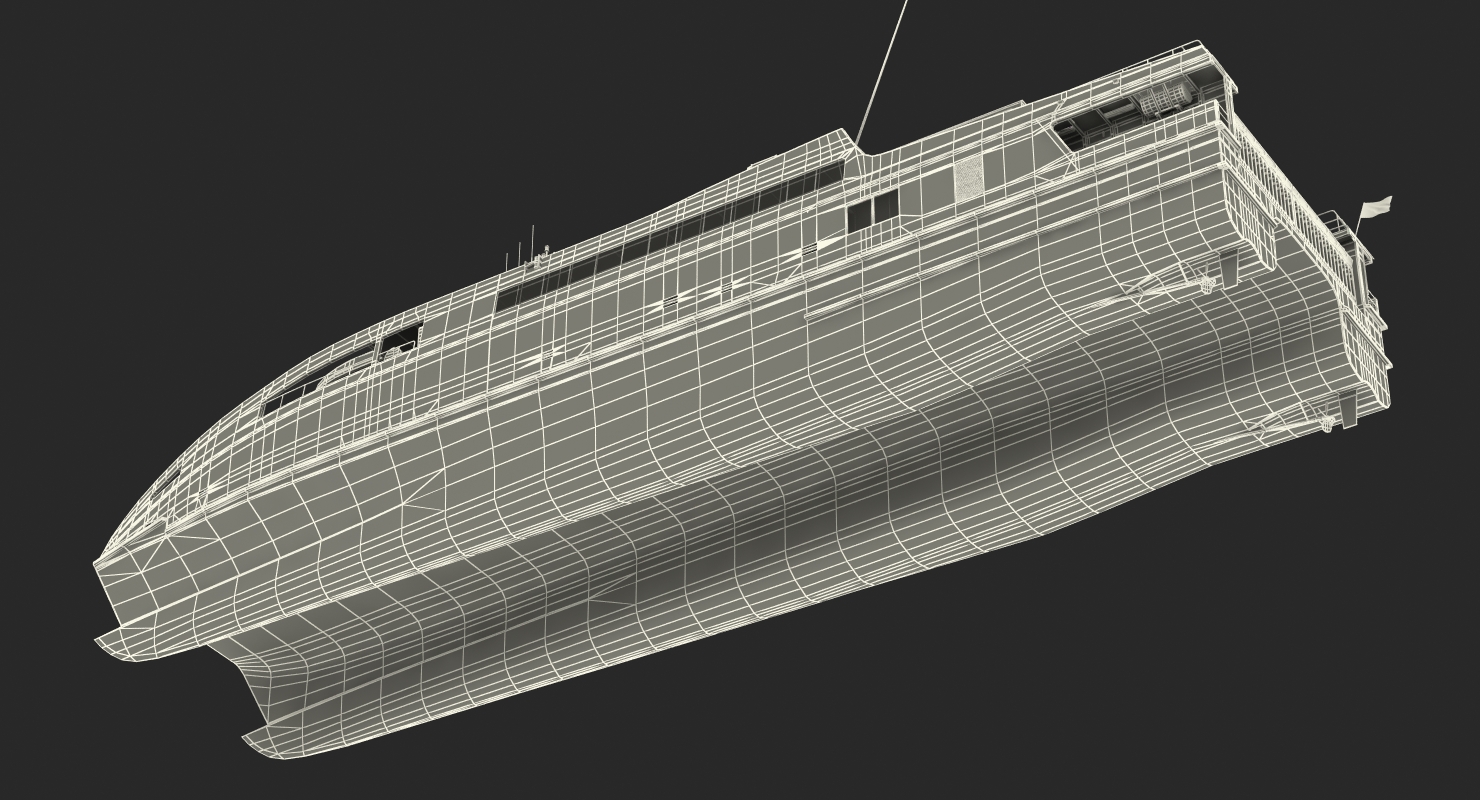Select the pair of dark windows beside the grille
Image resolution: width=1480 pixels, height=800 pixels.
pyautogui.click(x=873, y=213)
